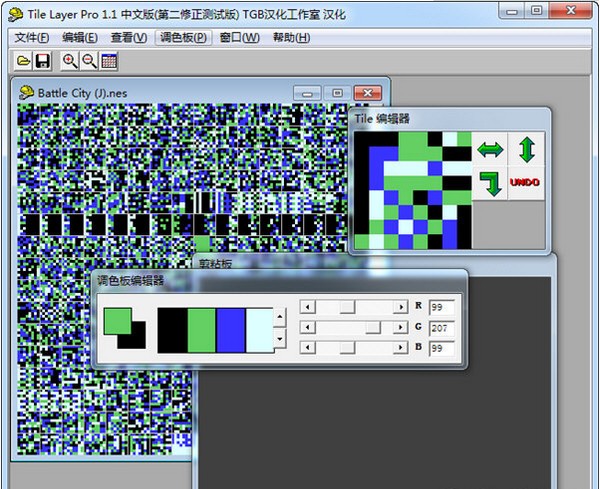Rotate tile with the curved green arrow
This screenshot has height=489, width=600.
pyautogui.click(x=490, y=183)
